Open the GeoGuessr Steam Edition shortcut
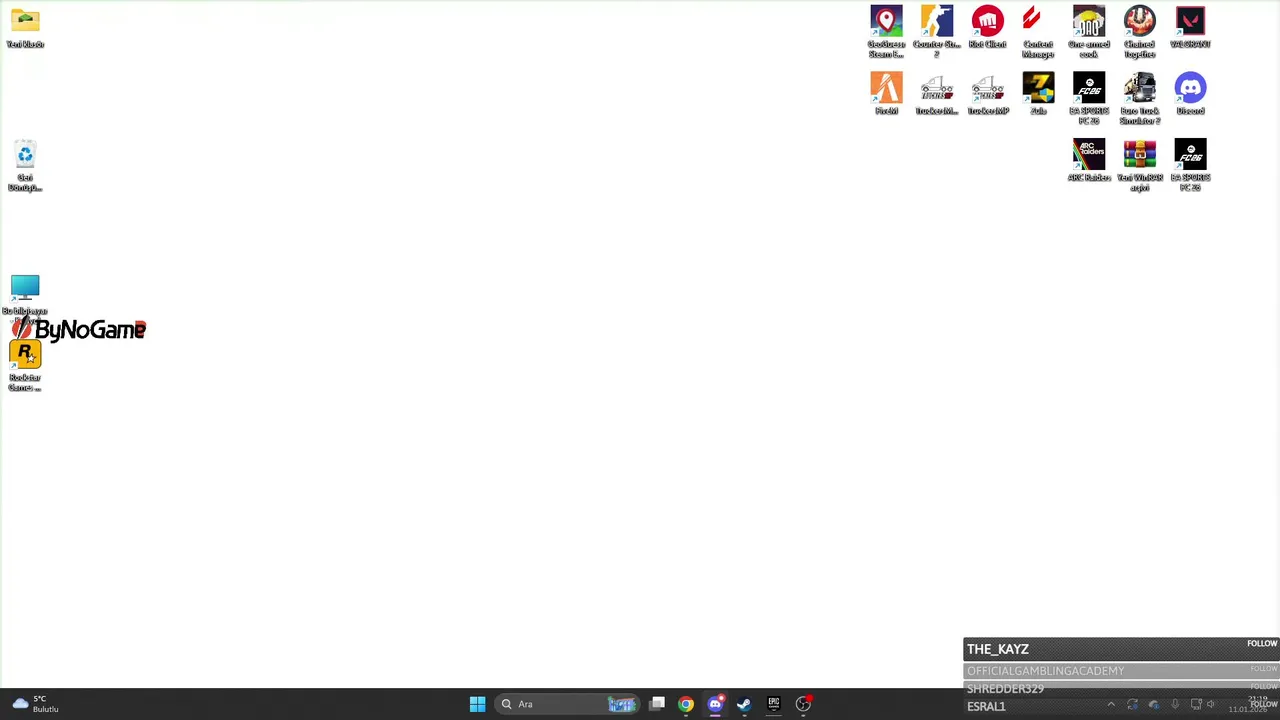 point(886,32)
